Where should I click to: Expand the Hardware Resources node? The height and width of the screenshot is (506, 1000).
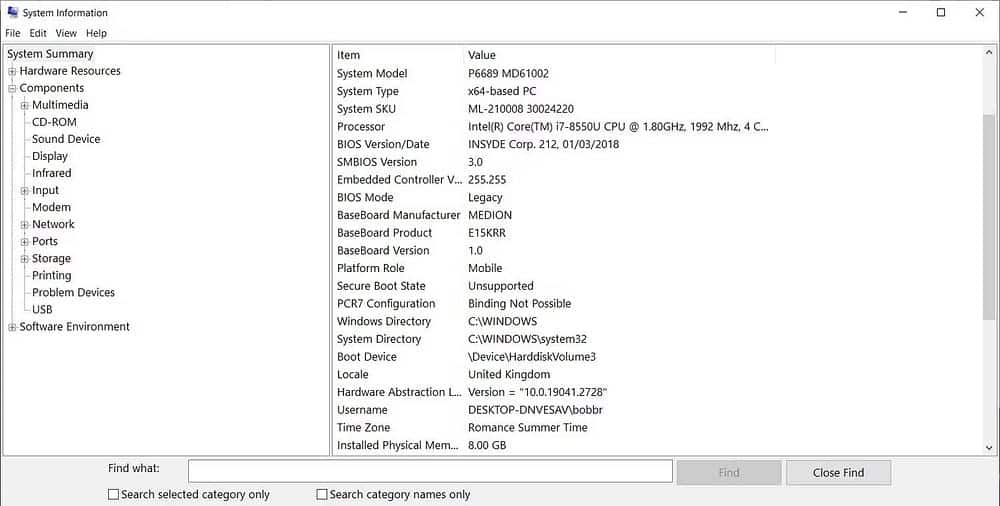(12, 71)
